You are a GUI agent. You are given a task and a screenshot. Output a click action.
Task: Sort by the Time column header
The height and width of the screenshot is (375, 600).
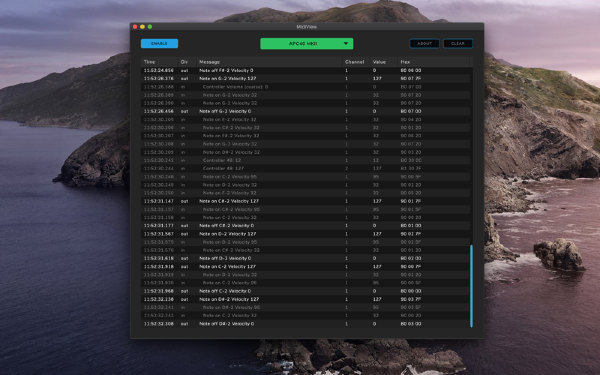149,62
